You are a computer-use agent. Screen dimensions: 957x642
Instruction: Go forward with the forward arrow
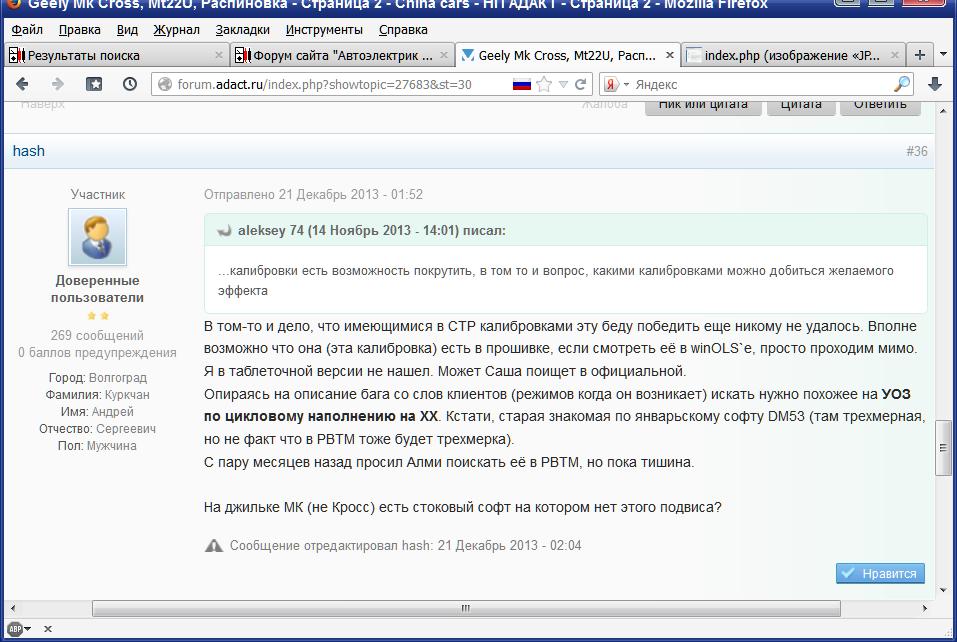57,84
